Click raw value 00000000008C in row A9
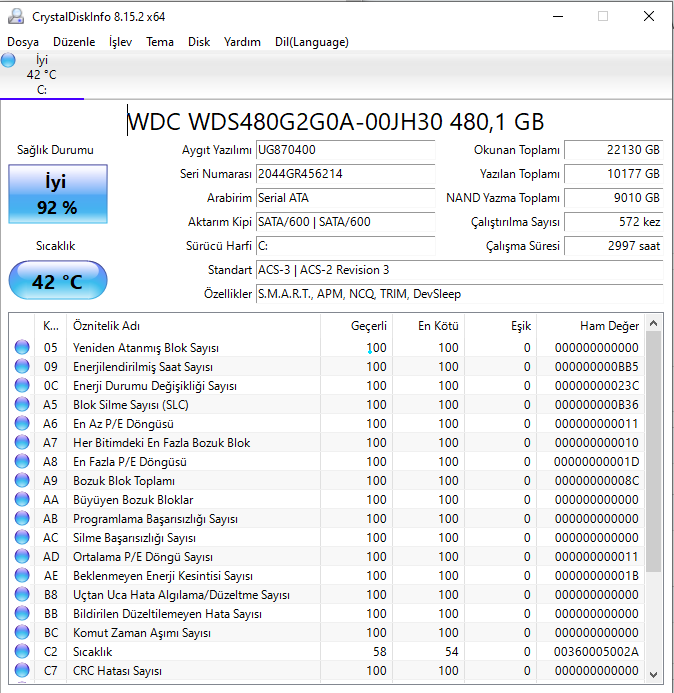 (597, 480)
